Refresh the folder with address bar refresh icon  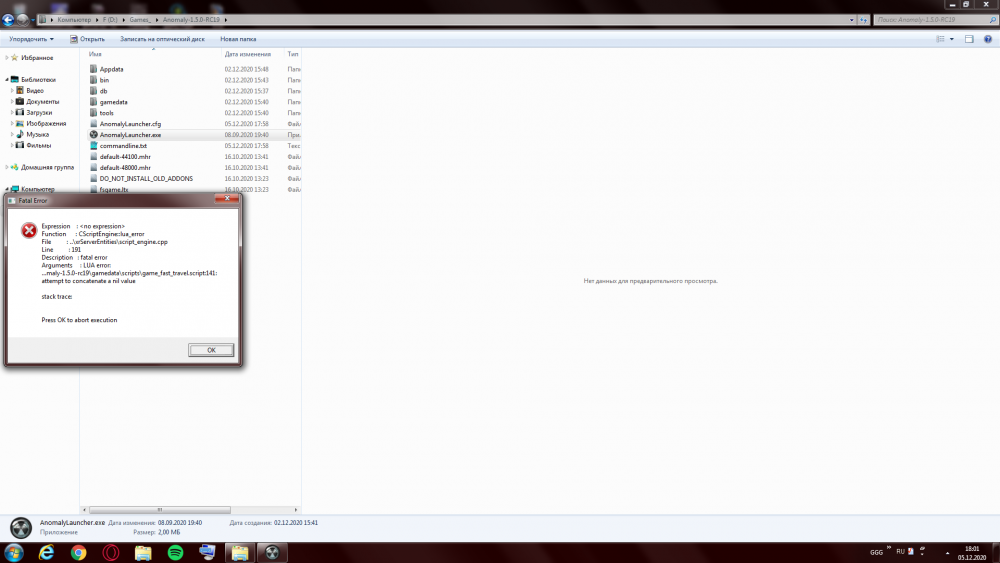point(864,20)
